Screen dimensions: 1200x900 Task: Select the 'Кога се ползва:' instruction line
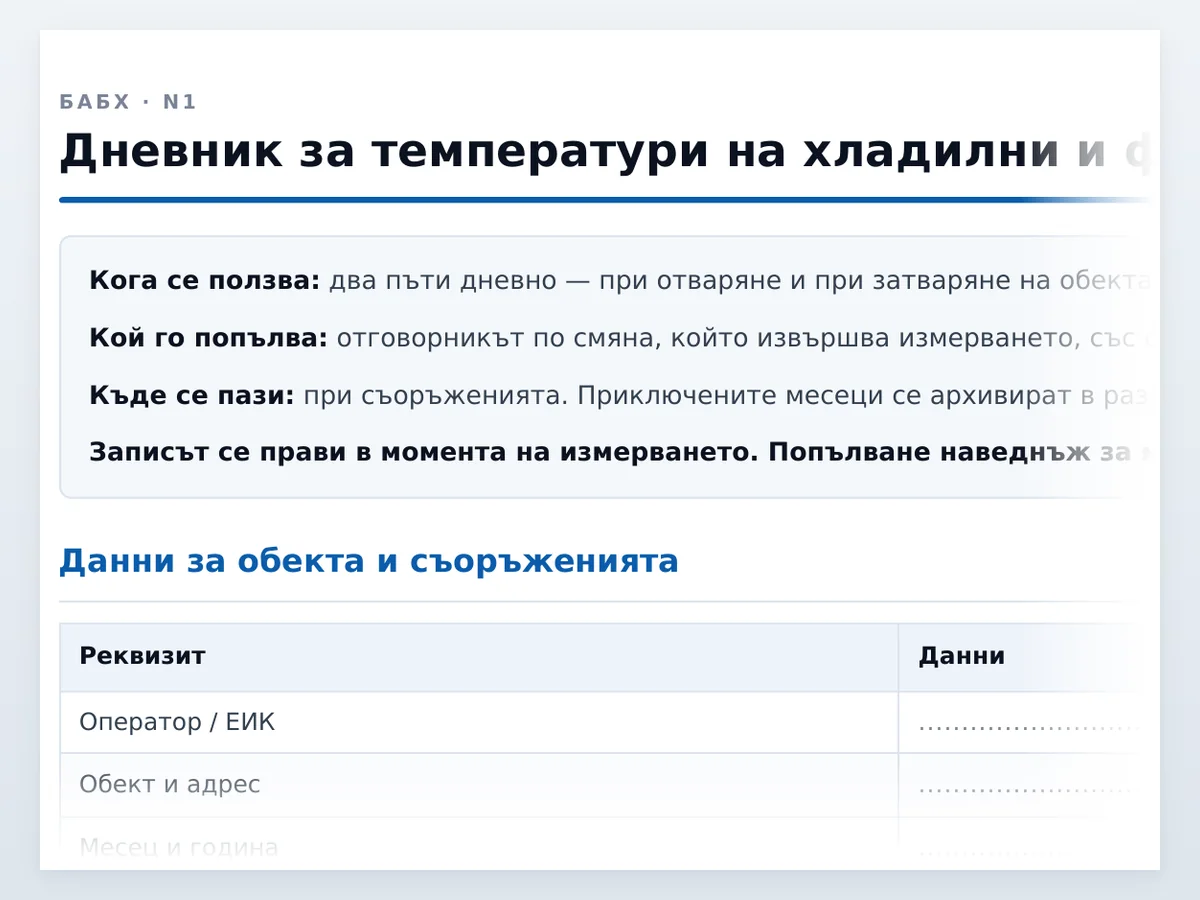click(x=618, y=280)
